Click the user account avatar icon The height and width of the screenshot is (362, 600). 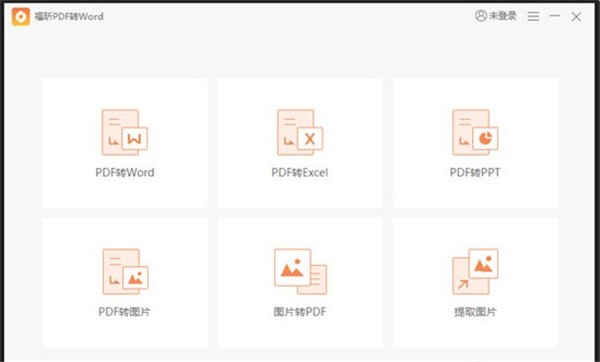[x=481, y=16]
